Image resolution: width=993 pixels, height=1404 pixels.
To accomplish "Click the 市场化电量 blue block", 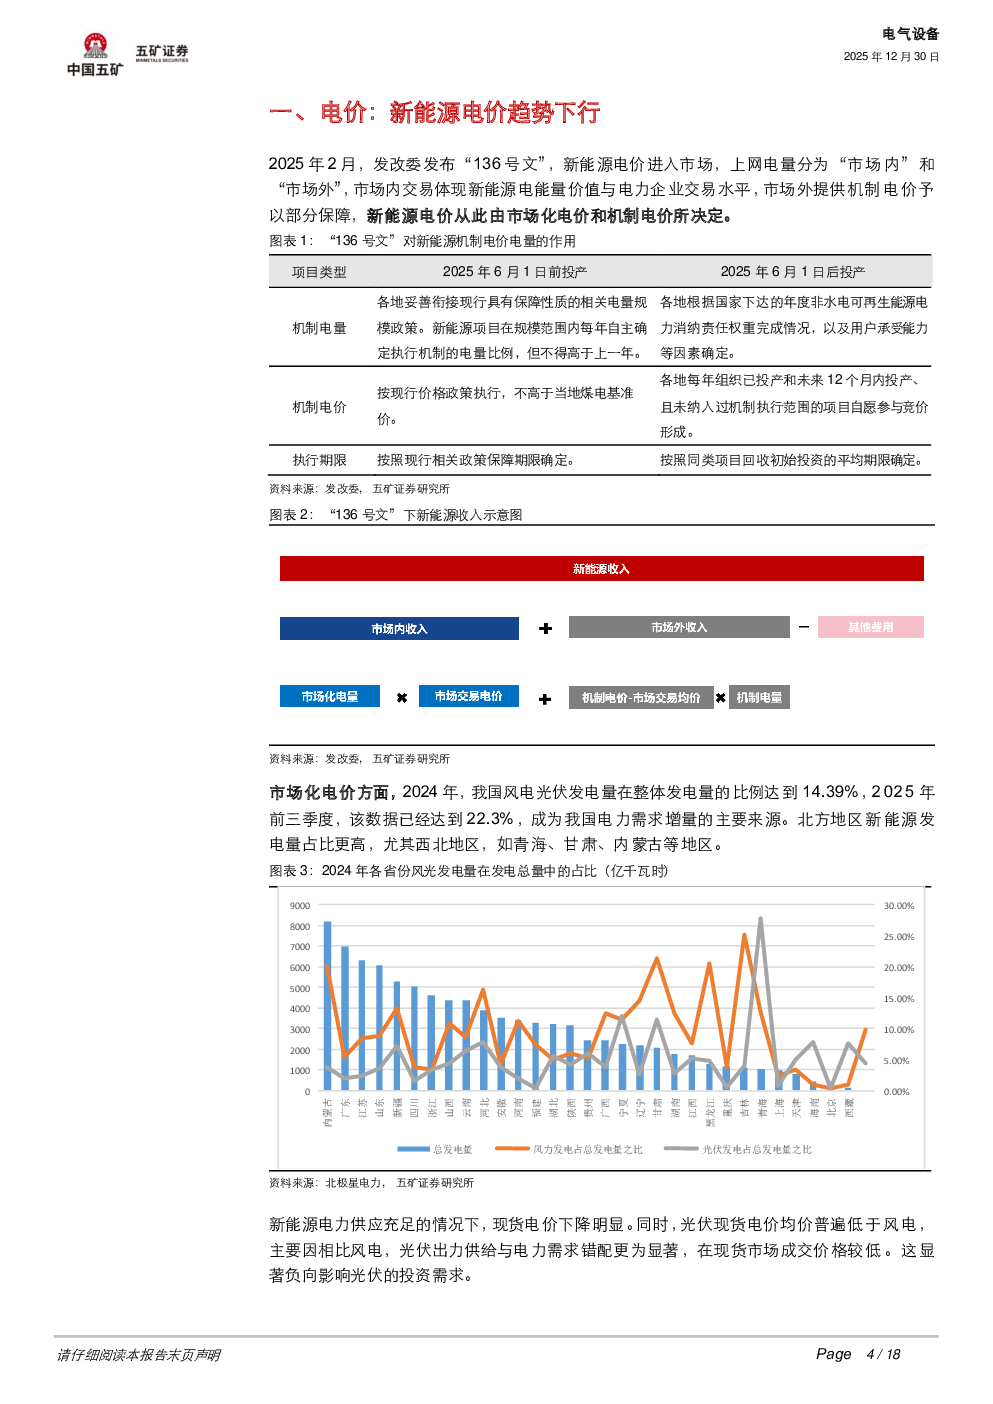I will 329,696.
